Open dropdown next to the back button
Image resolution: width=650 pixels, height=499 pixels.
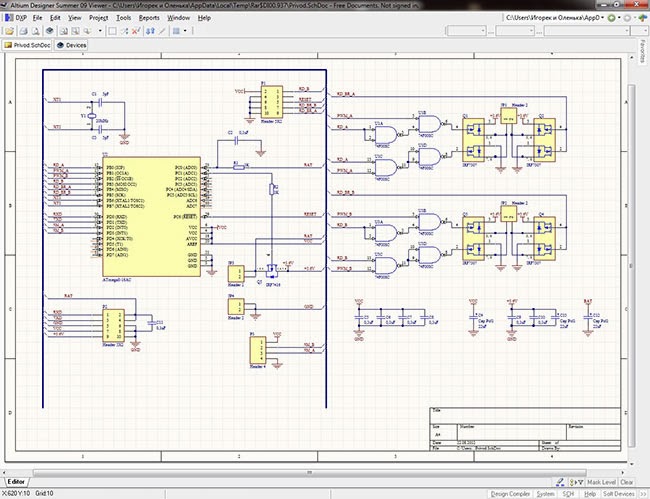tap(619, 18)
